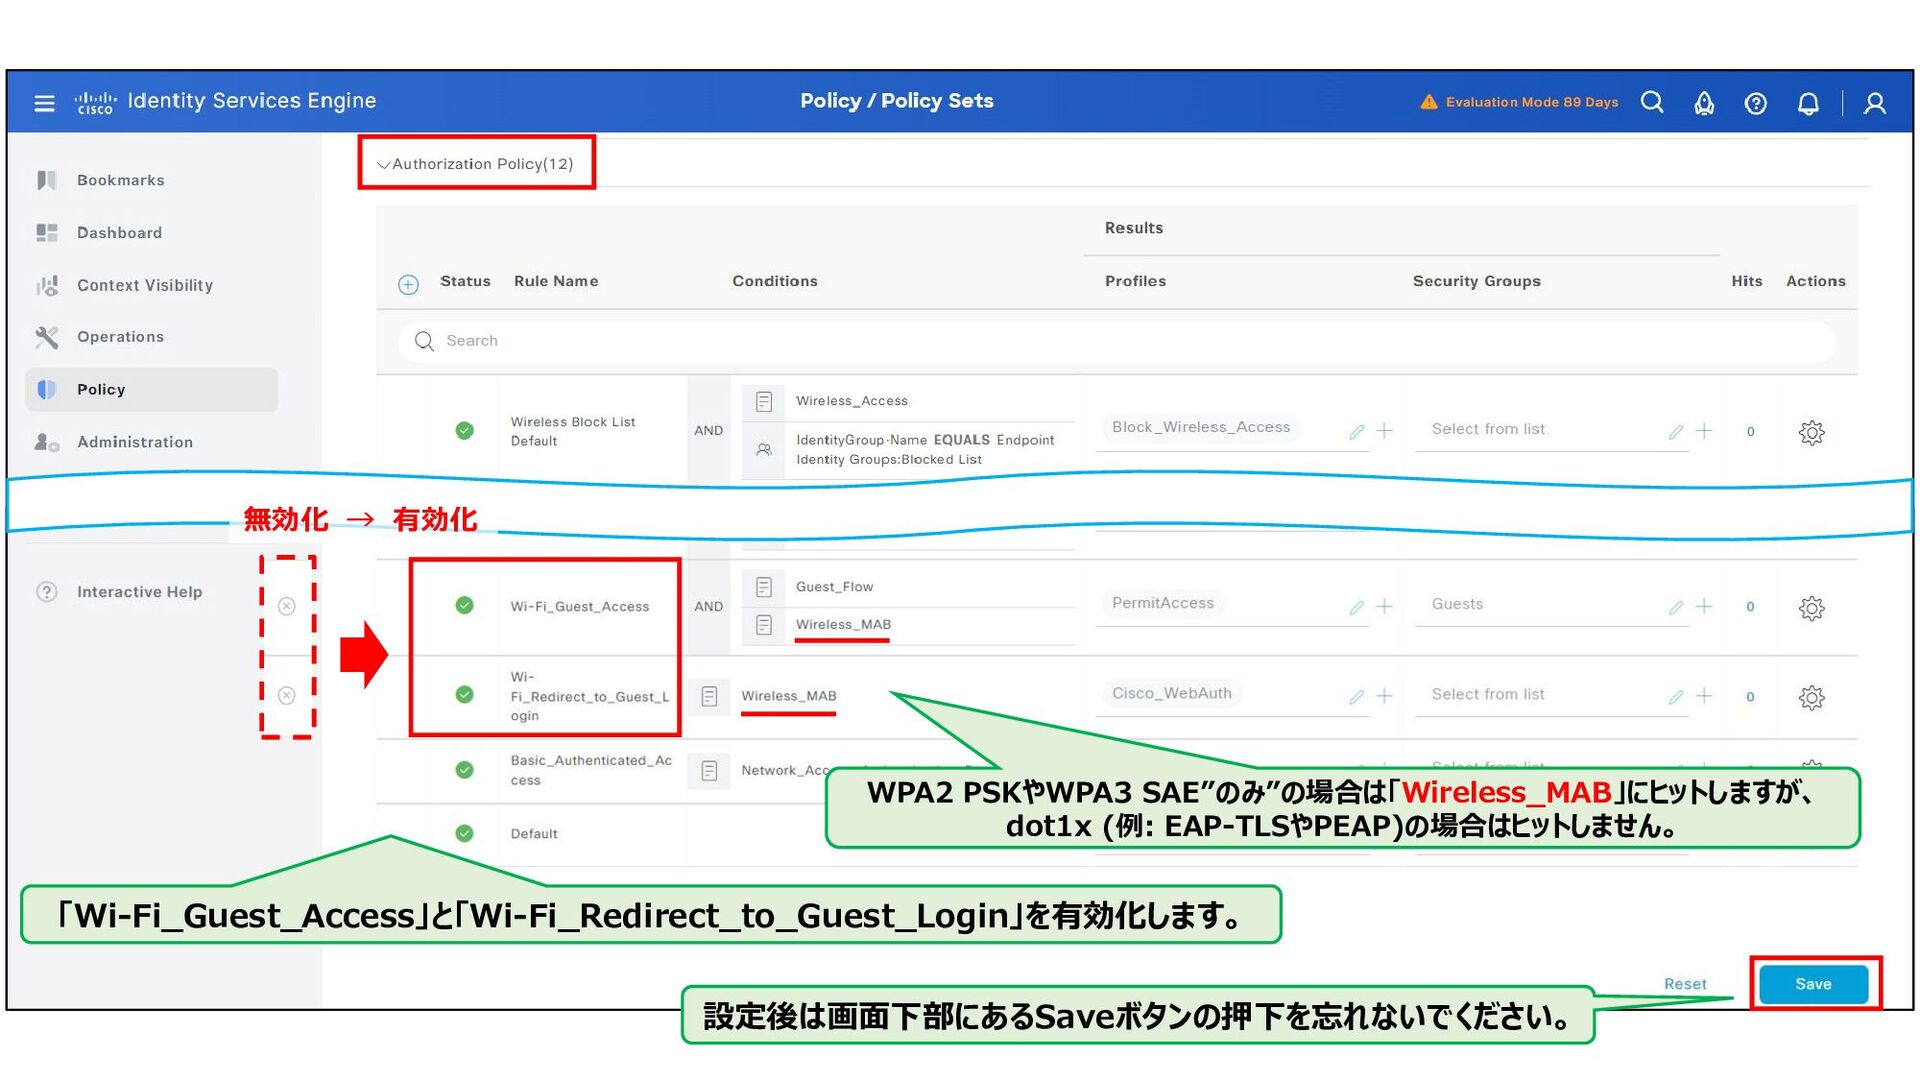Open Administration in the left sidebar
Screen dimensions: 1920x1080
[x=134, y=442]
